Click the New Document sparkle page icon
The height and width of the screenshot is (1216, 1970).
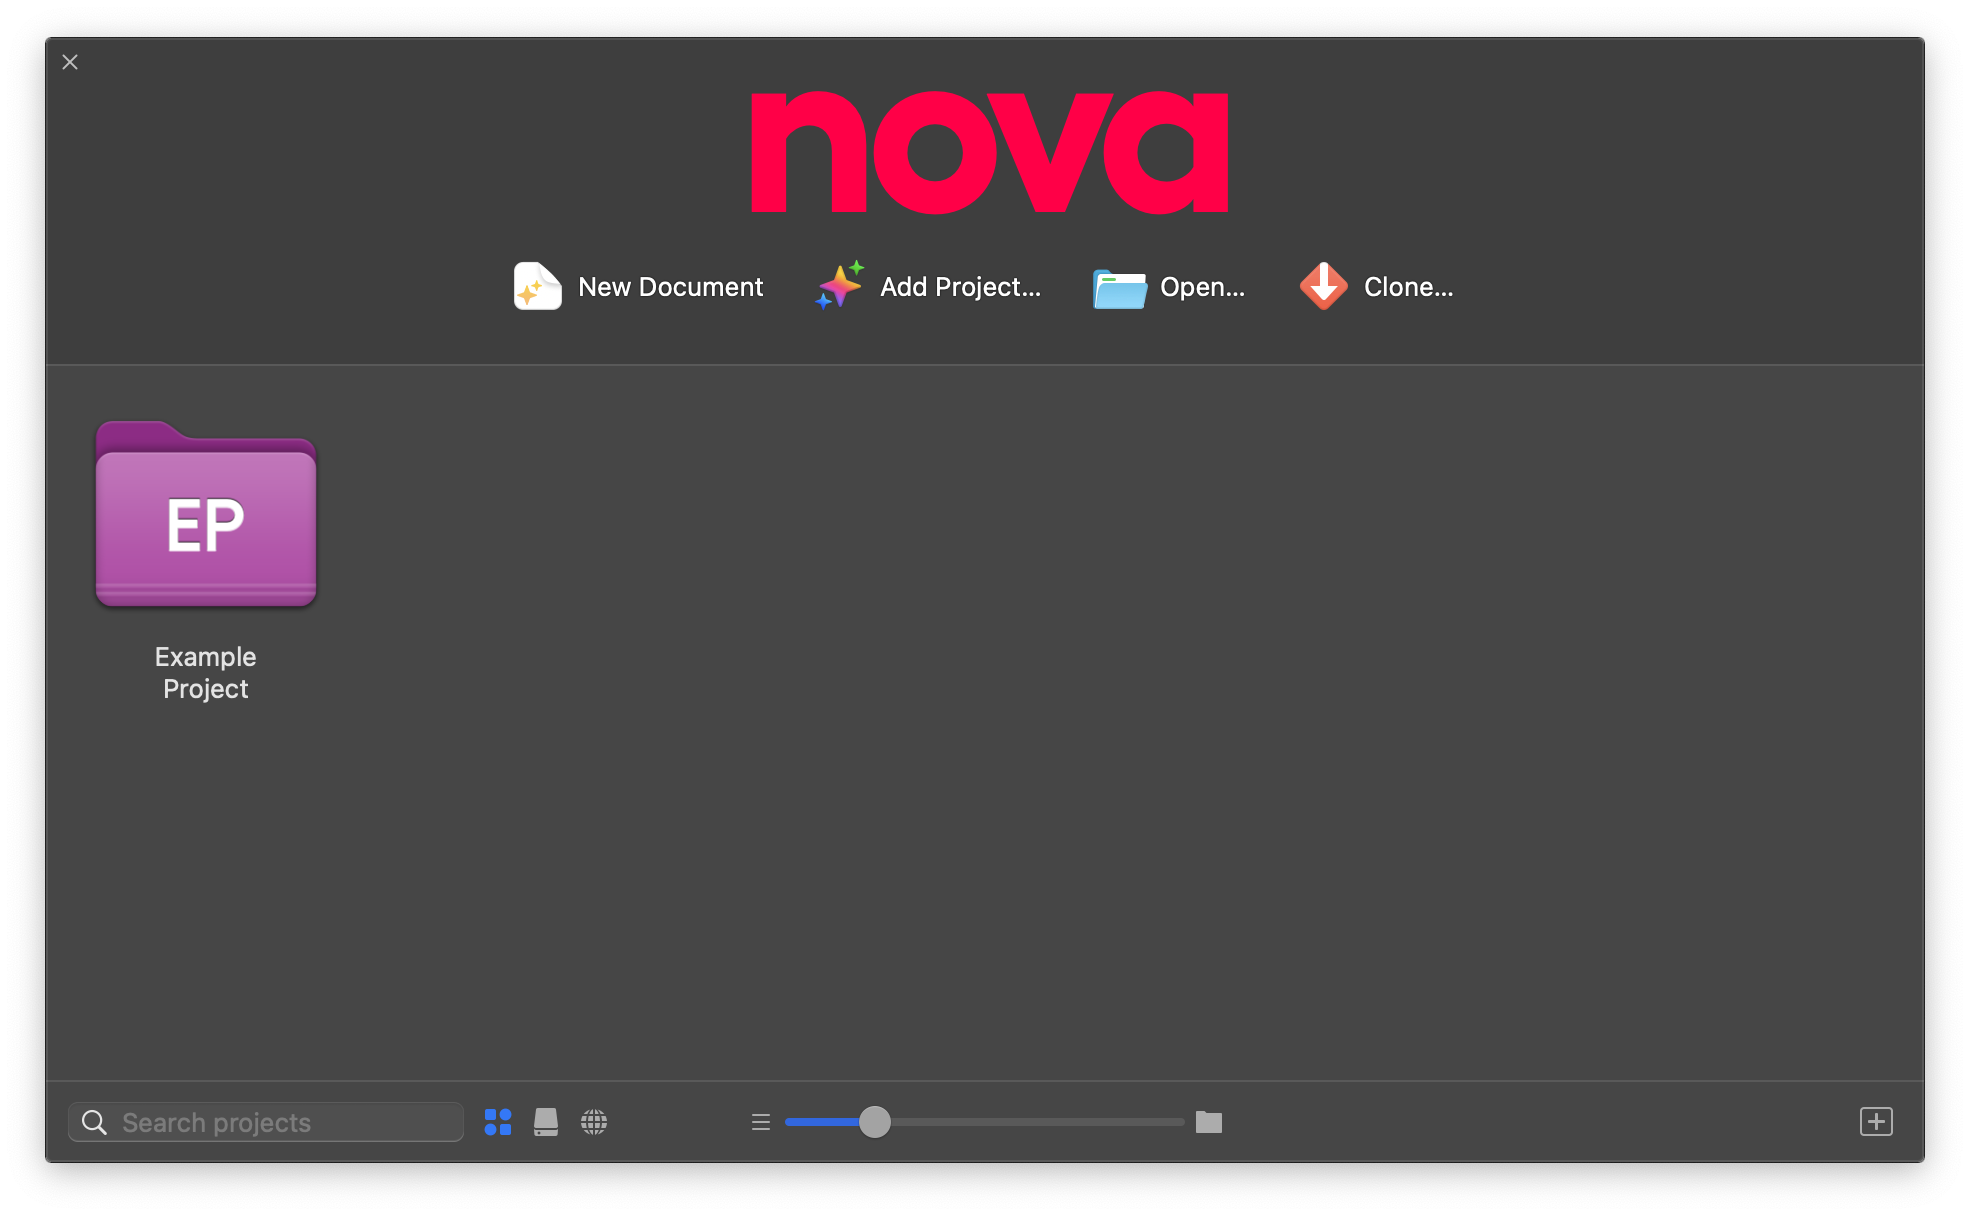pyautogui.click(x=537, y=287)
